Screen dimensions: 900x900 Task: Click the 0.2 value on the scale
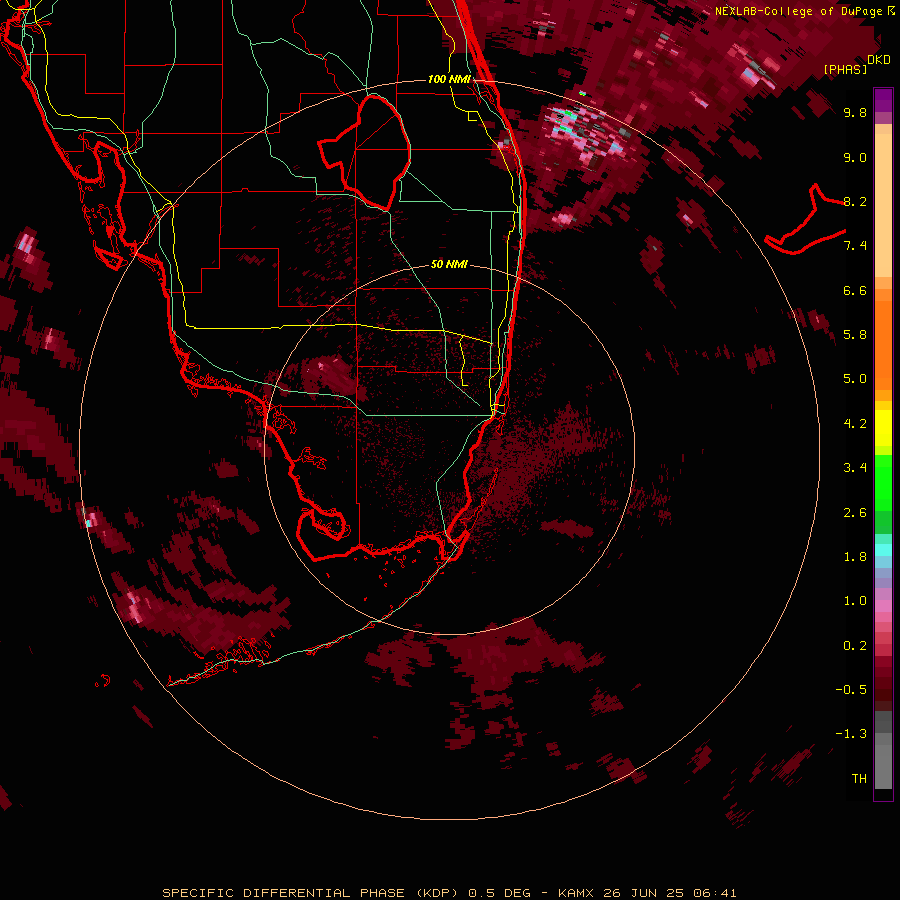(855, 646)
